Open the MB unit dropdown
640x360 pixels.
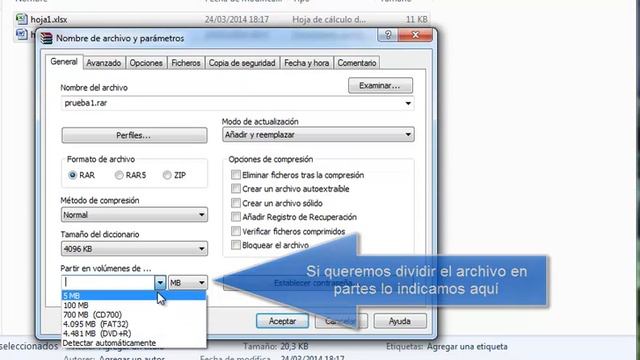click(x=188, y=282)
